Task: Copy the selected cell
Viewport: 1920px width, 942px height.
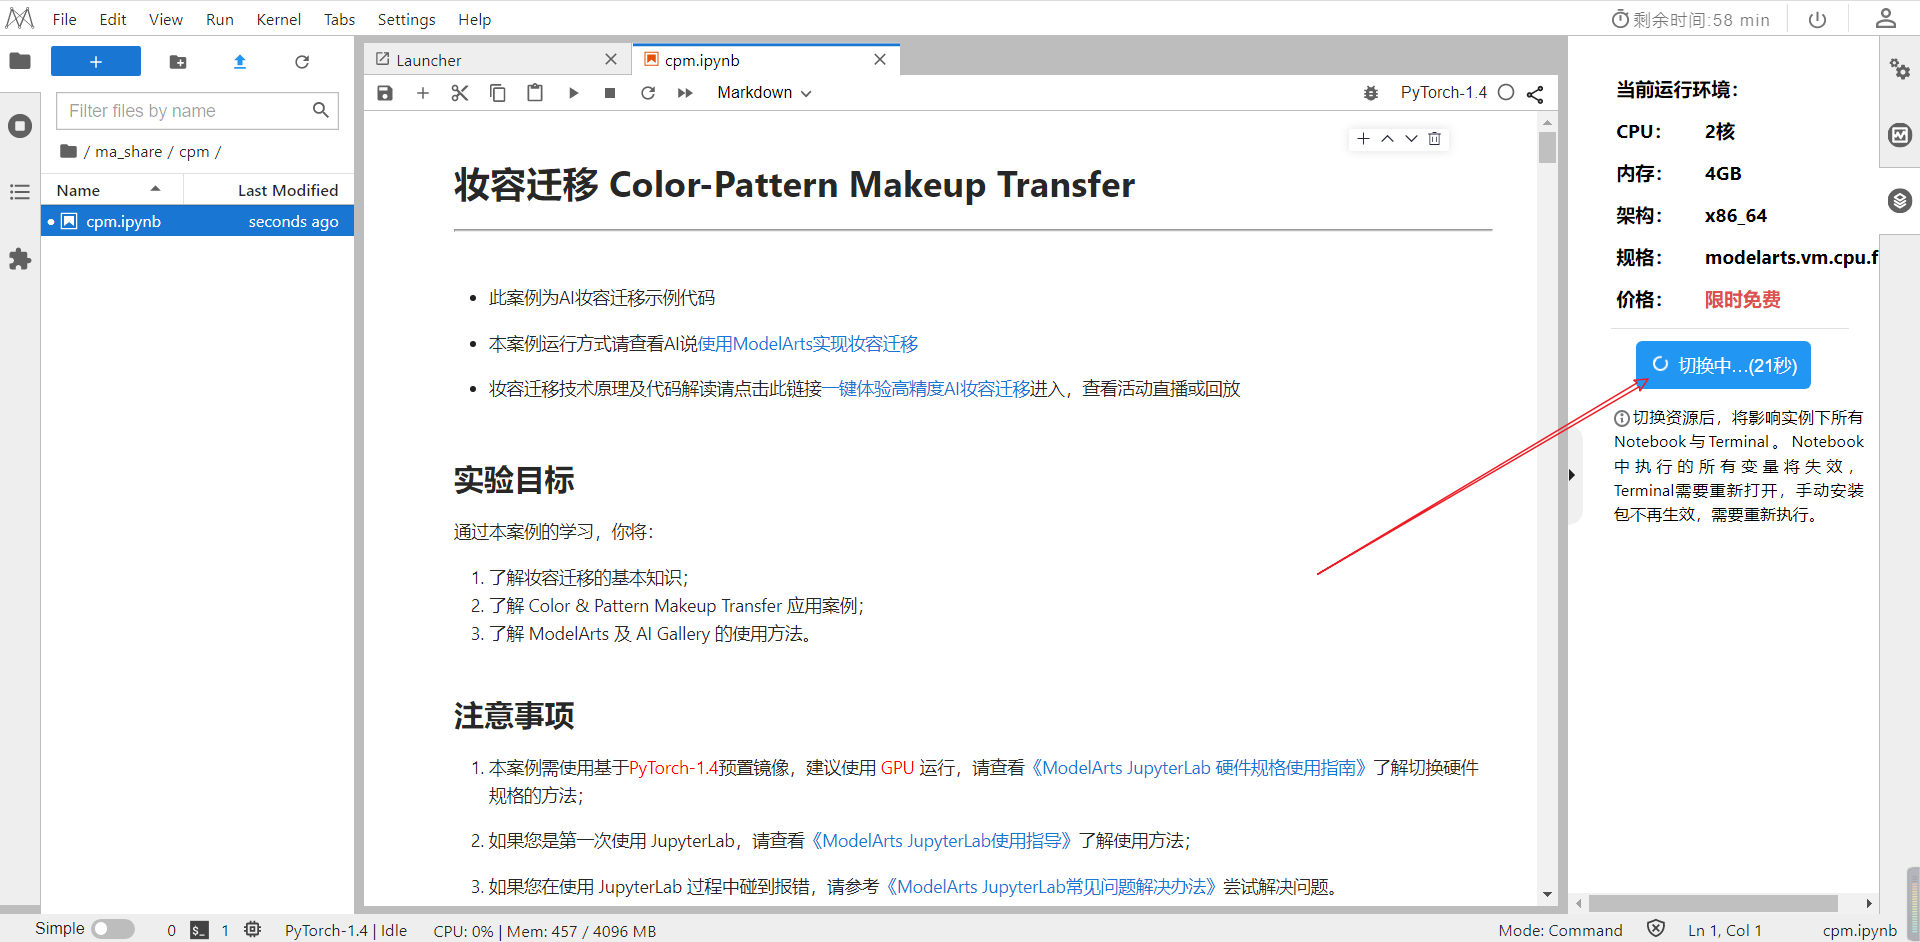Action: click(x=498, y=93)
